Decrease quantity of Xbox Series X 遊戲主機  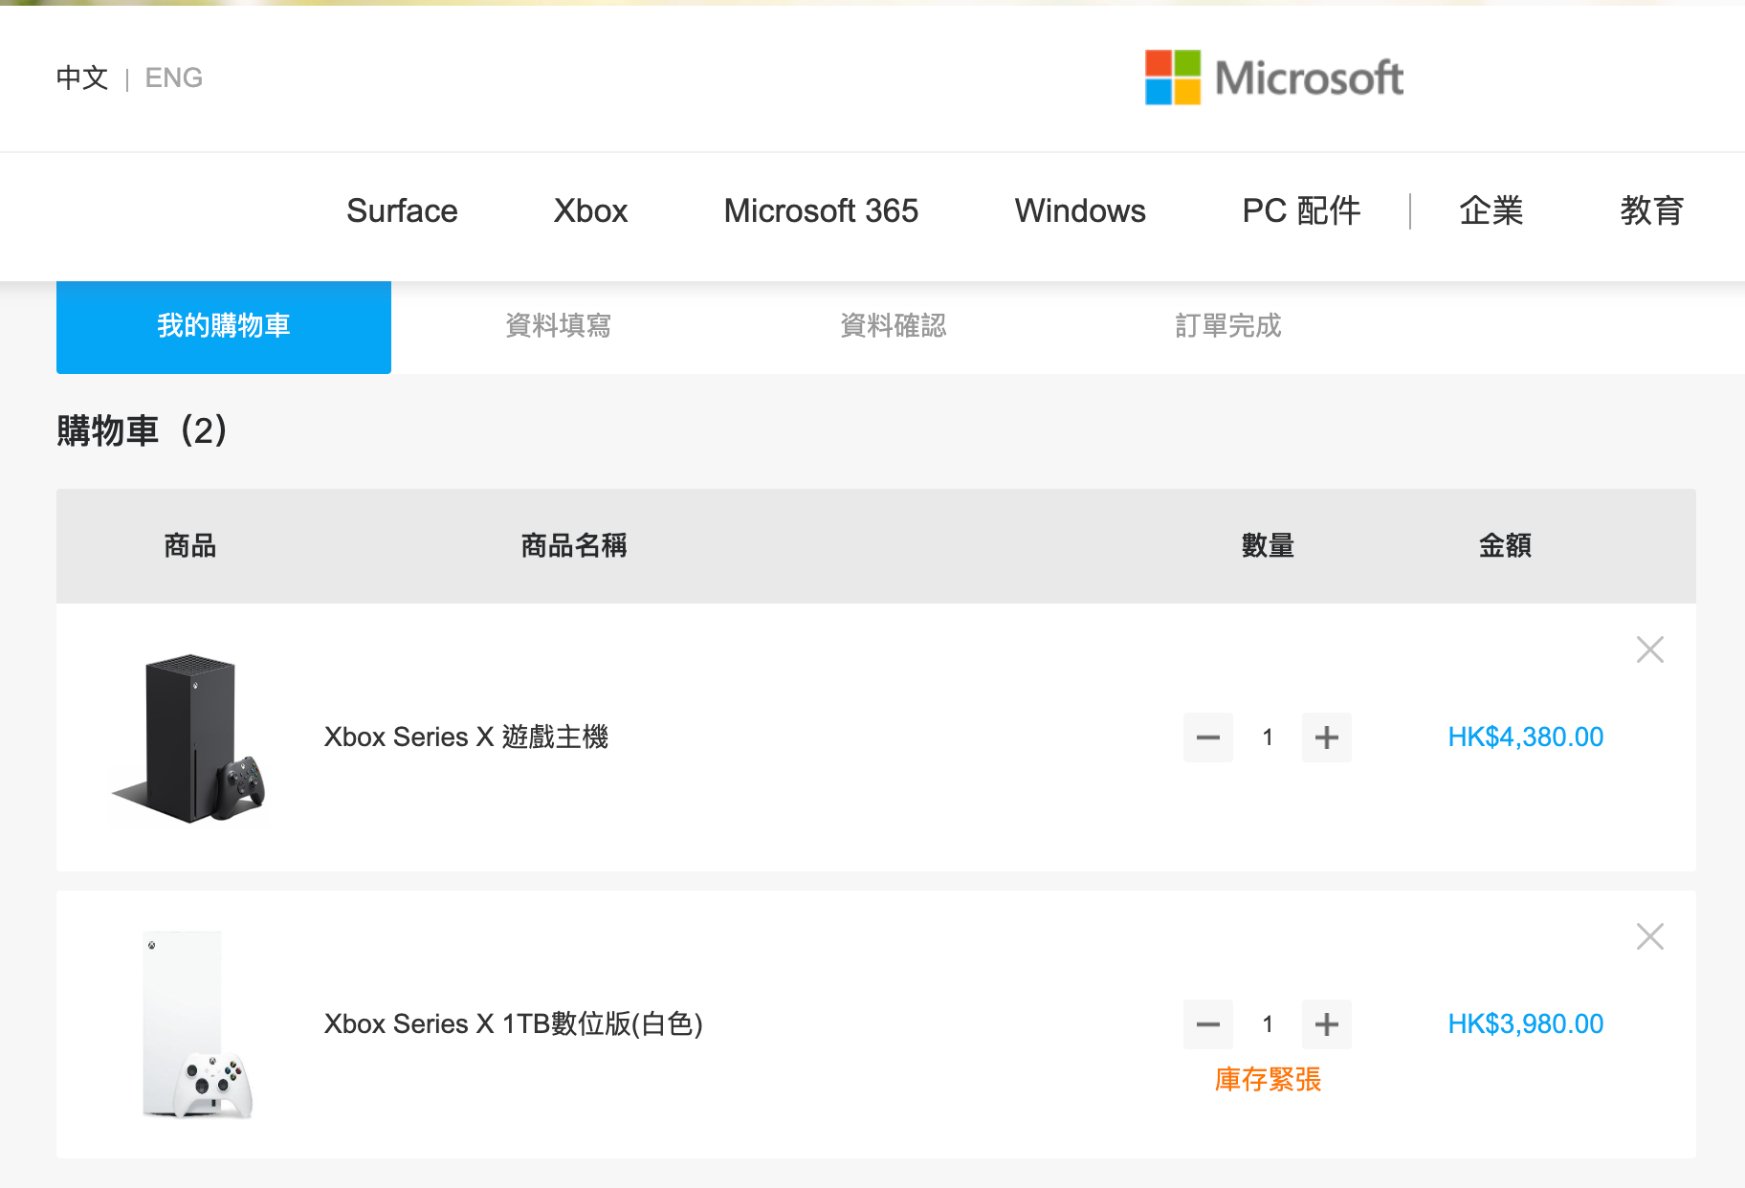[x=1208, y=738]
